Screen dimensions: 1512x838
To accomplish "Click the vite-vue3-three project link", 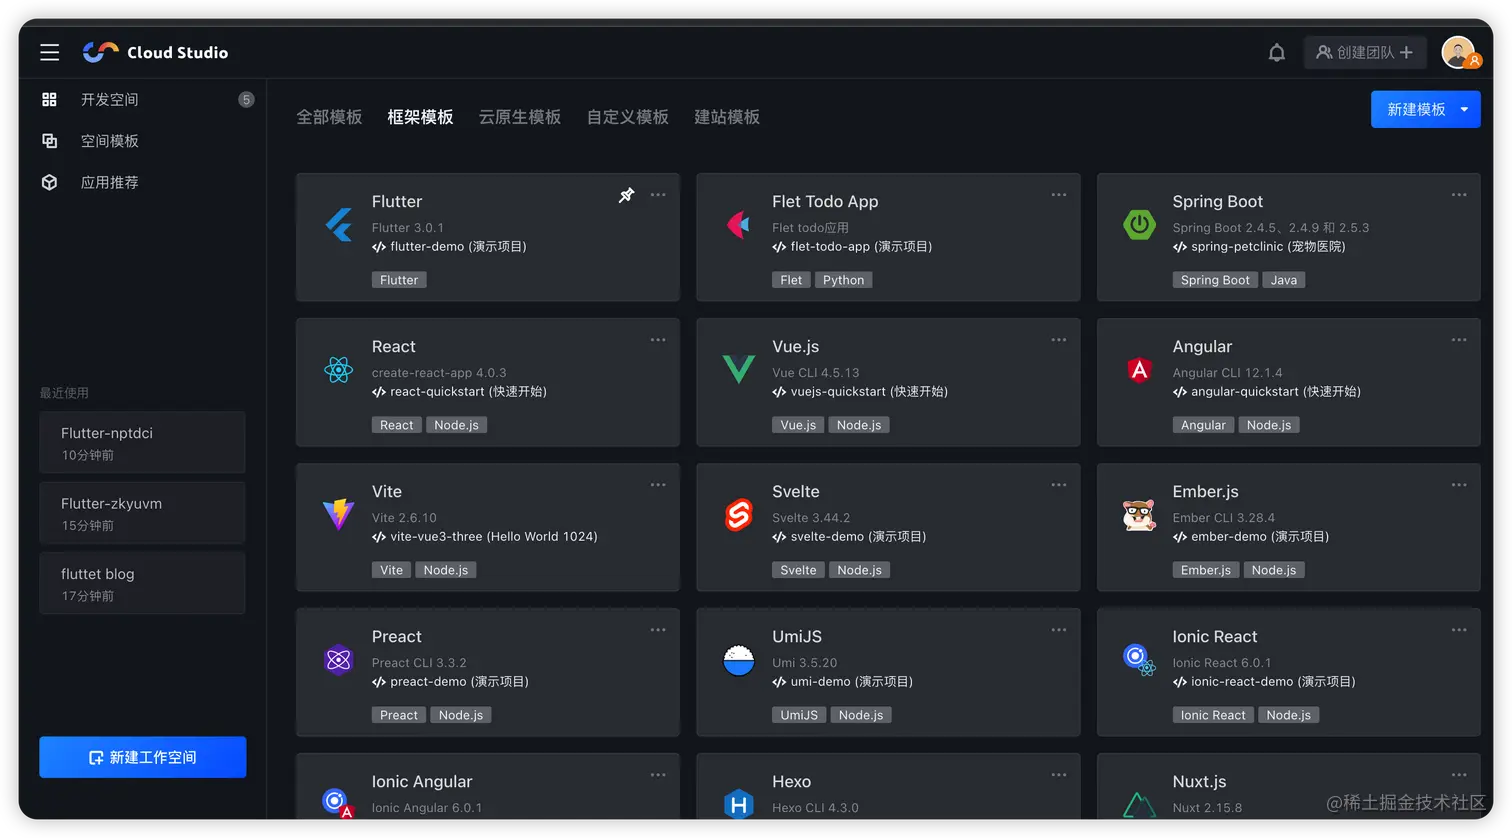I will tap(485, 537).
